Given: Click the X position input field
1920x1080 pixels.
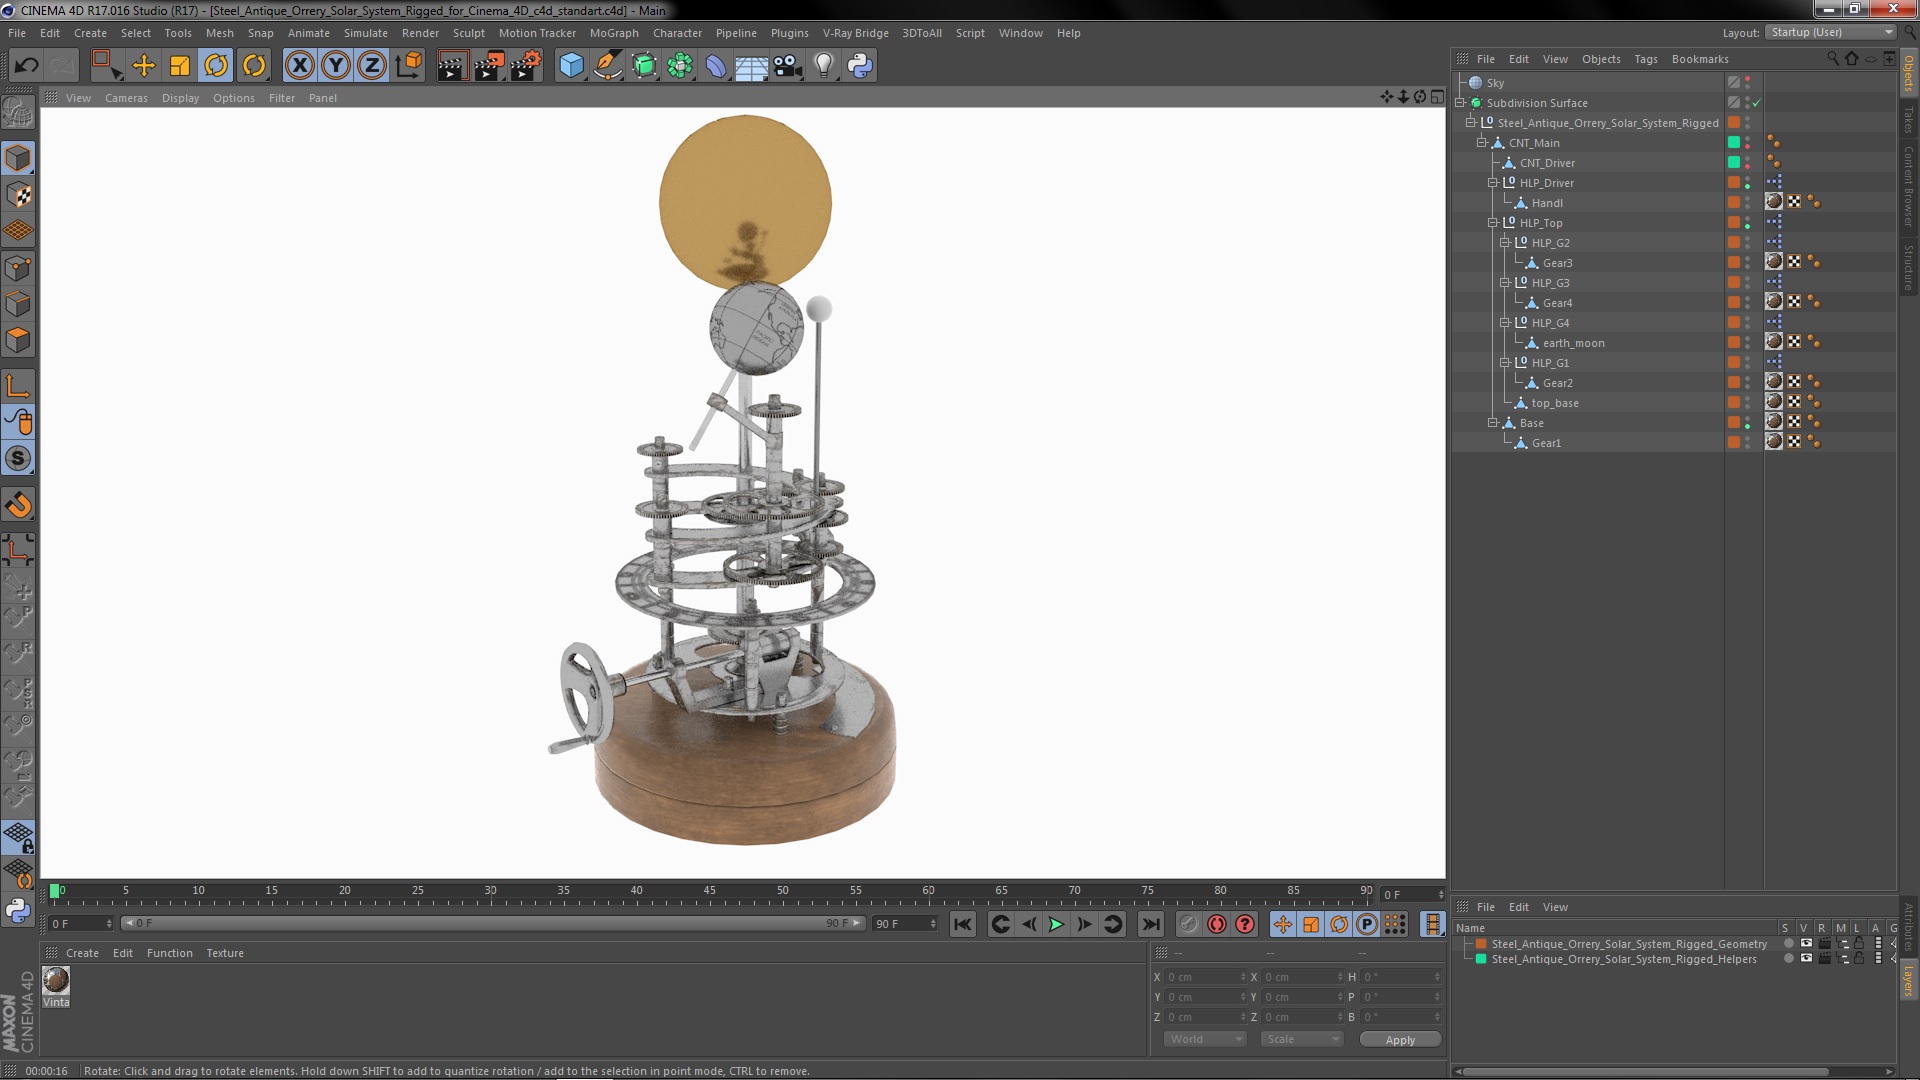Looking at the screenshot, I should coord(1205,977).
